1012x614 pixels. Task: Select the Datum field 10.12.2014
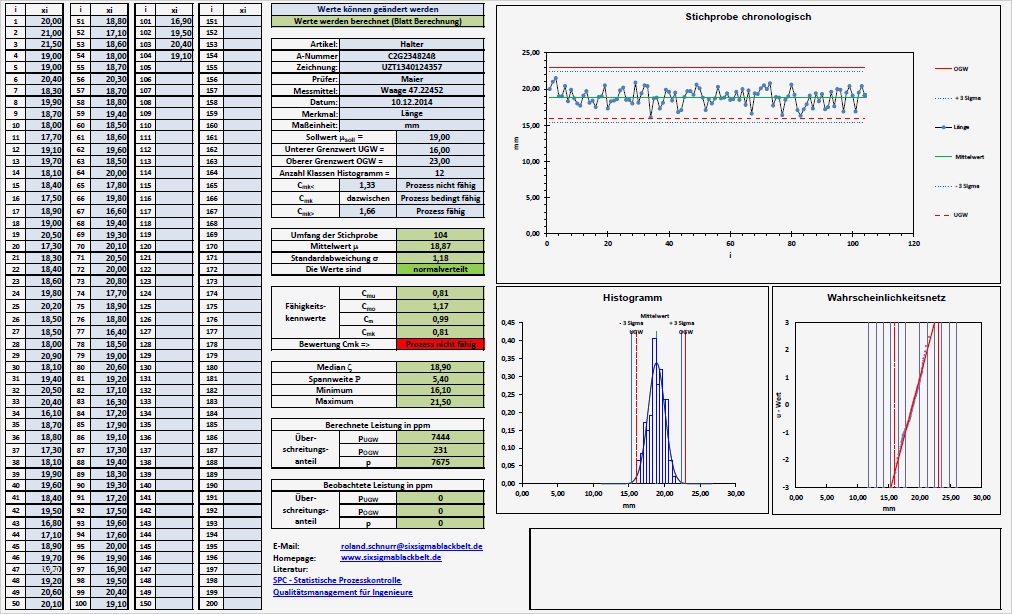click(x=411, y=102)
